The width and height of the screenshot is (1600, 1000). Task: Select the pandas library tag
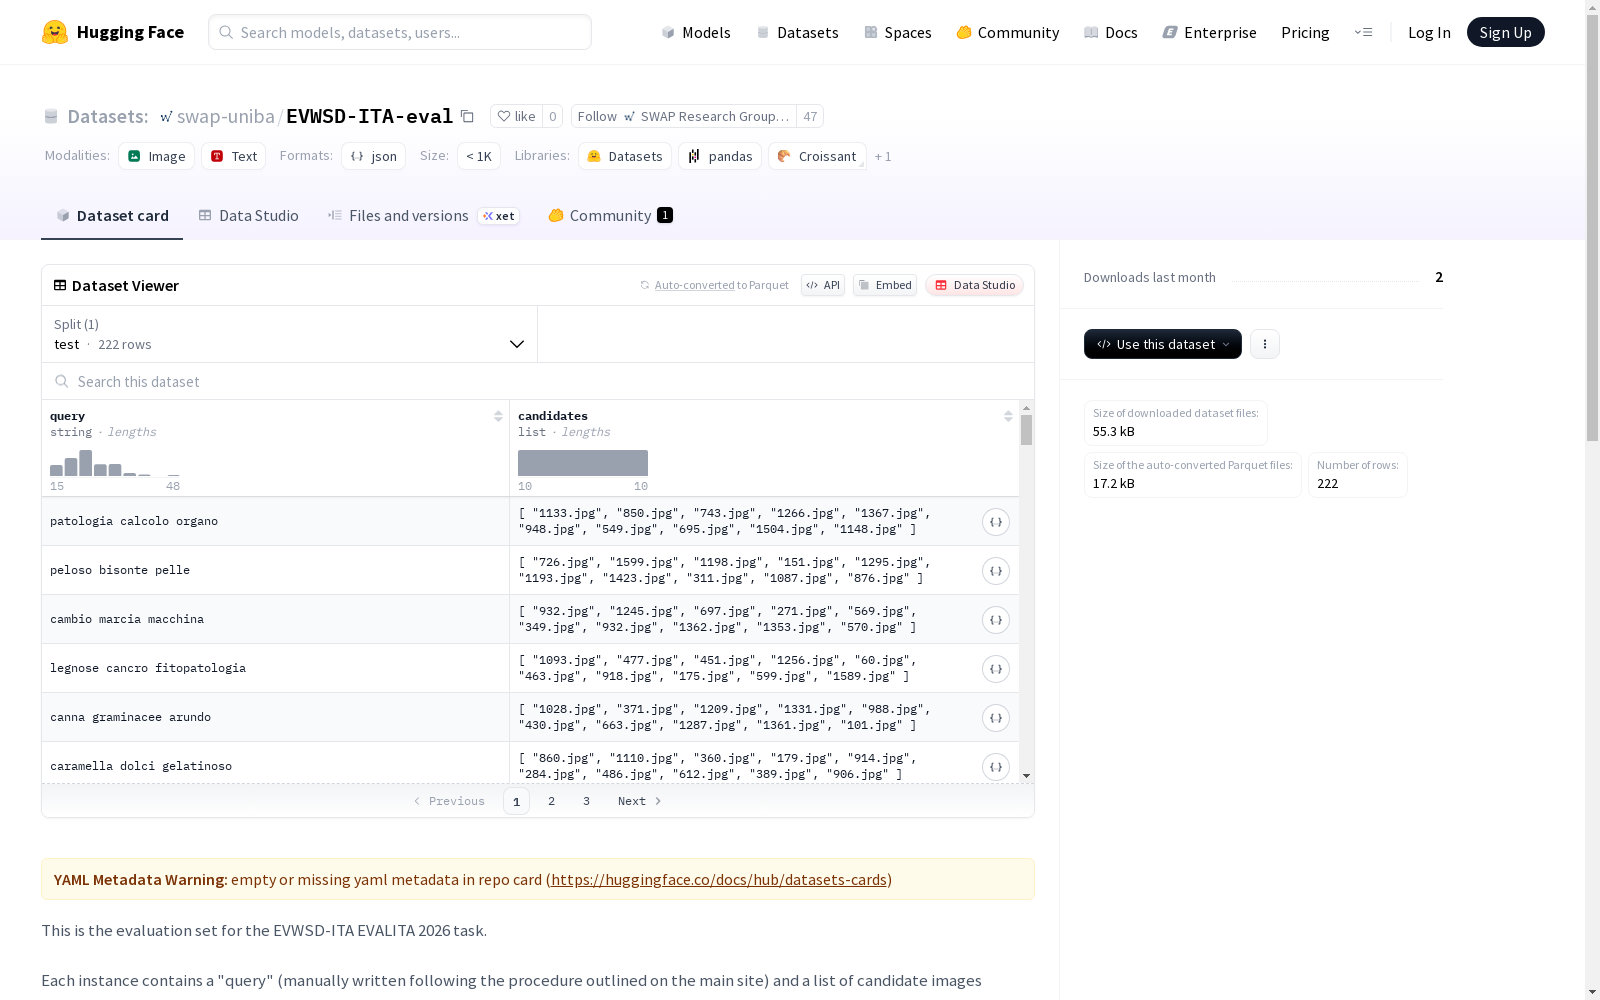pos(720,156)
